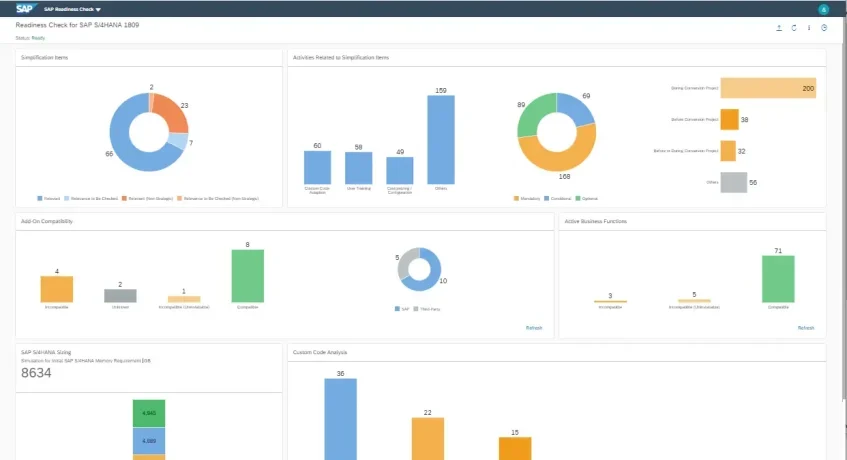Click the Mandatory legend swatch
The image size is (847, 460).
point(516,199)
